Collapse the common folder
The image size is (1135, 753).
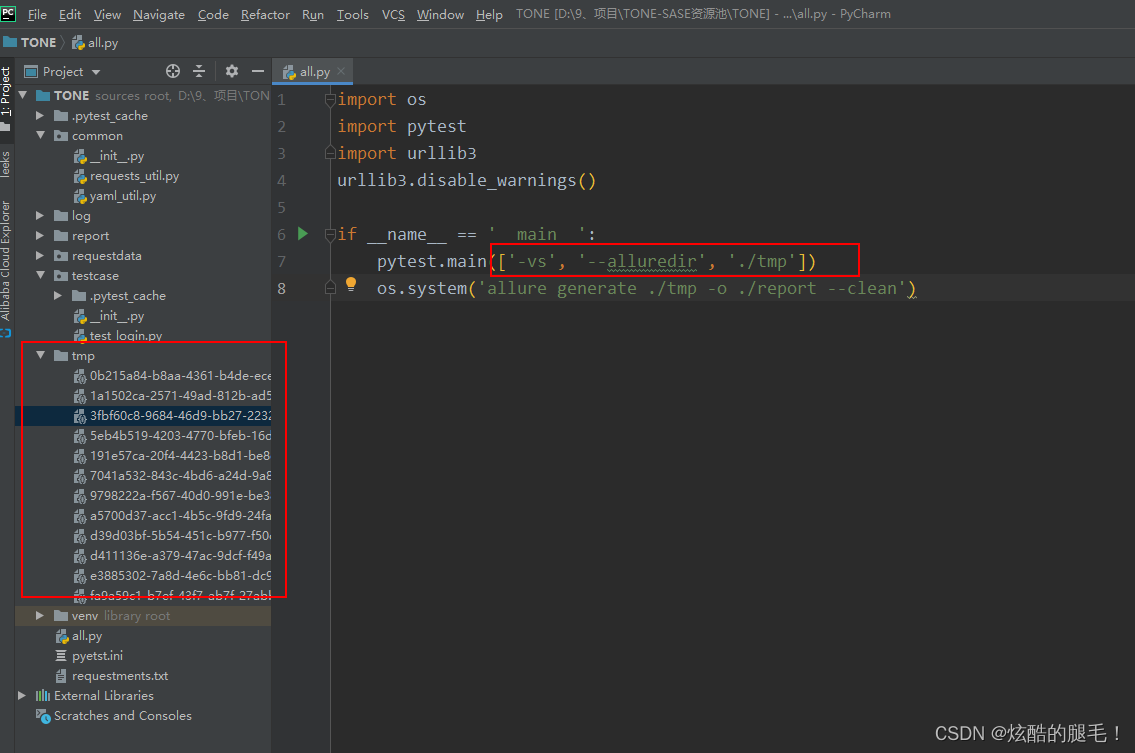(x=41, y=135)
